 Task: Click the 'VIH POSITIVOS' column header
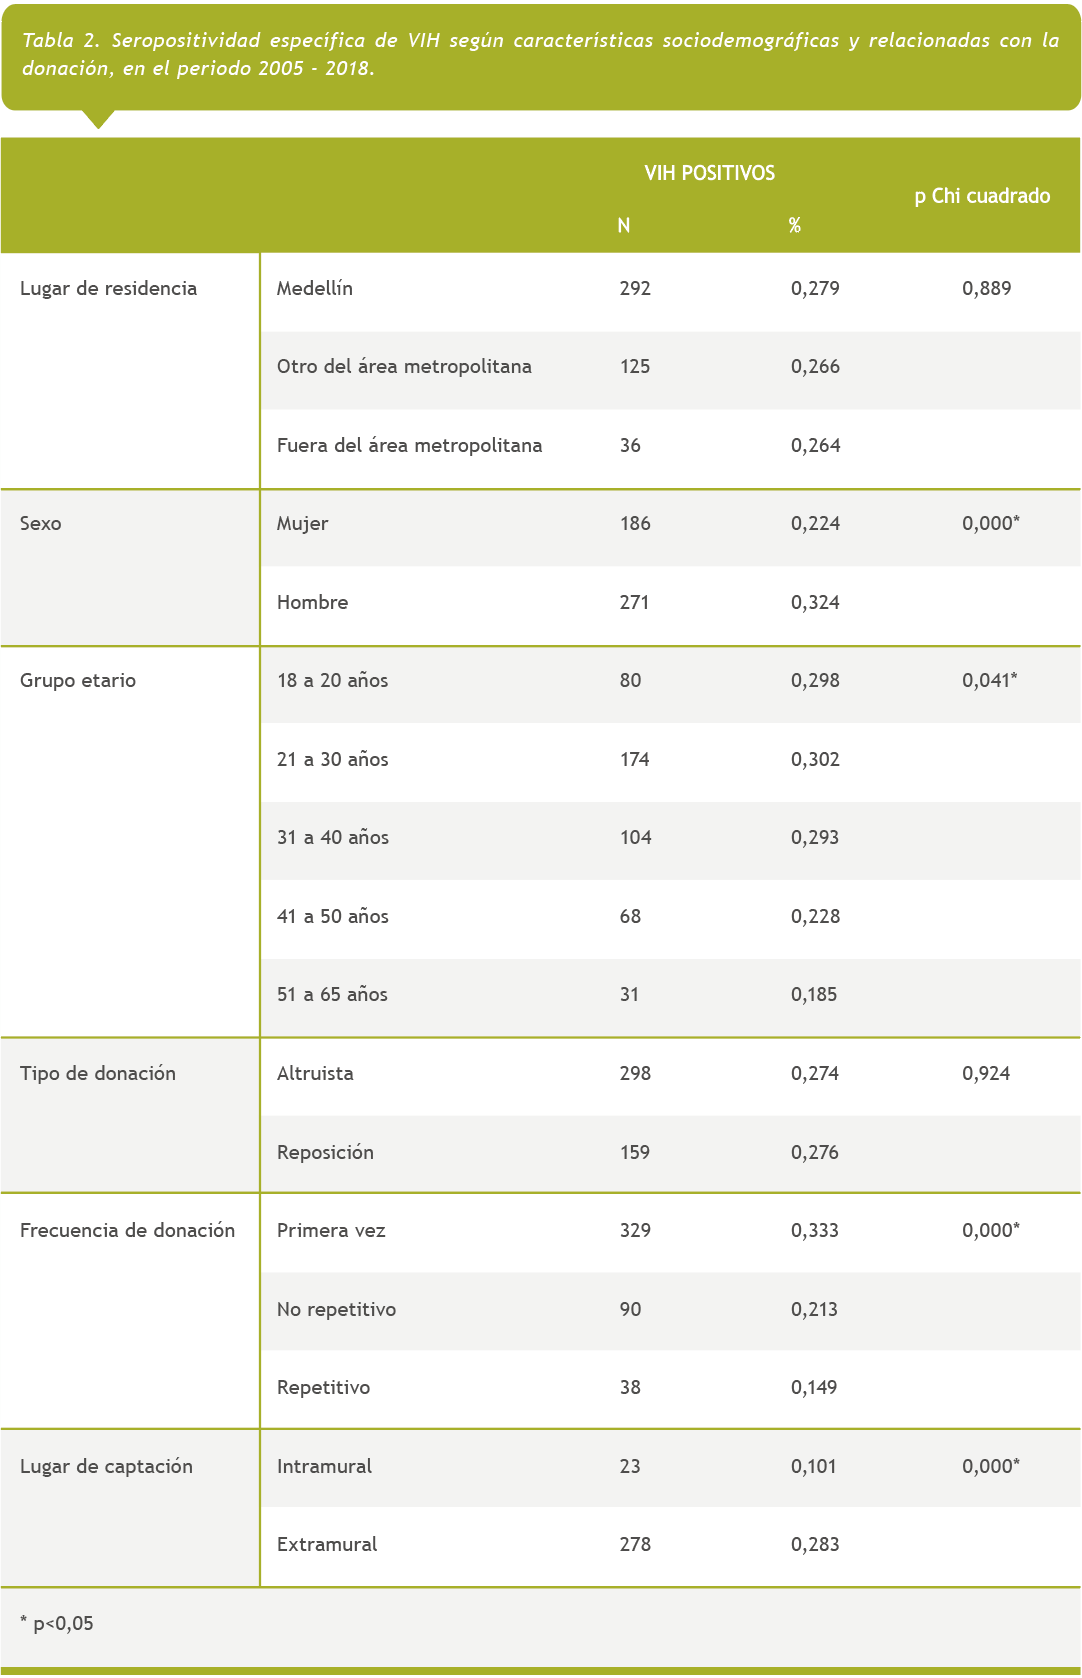tap(709, 173)
